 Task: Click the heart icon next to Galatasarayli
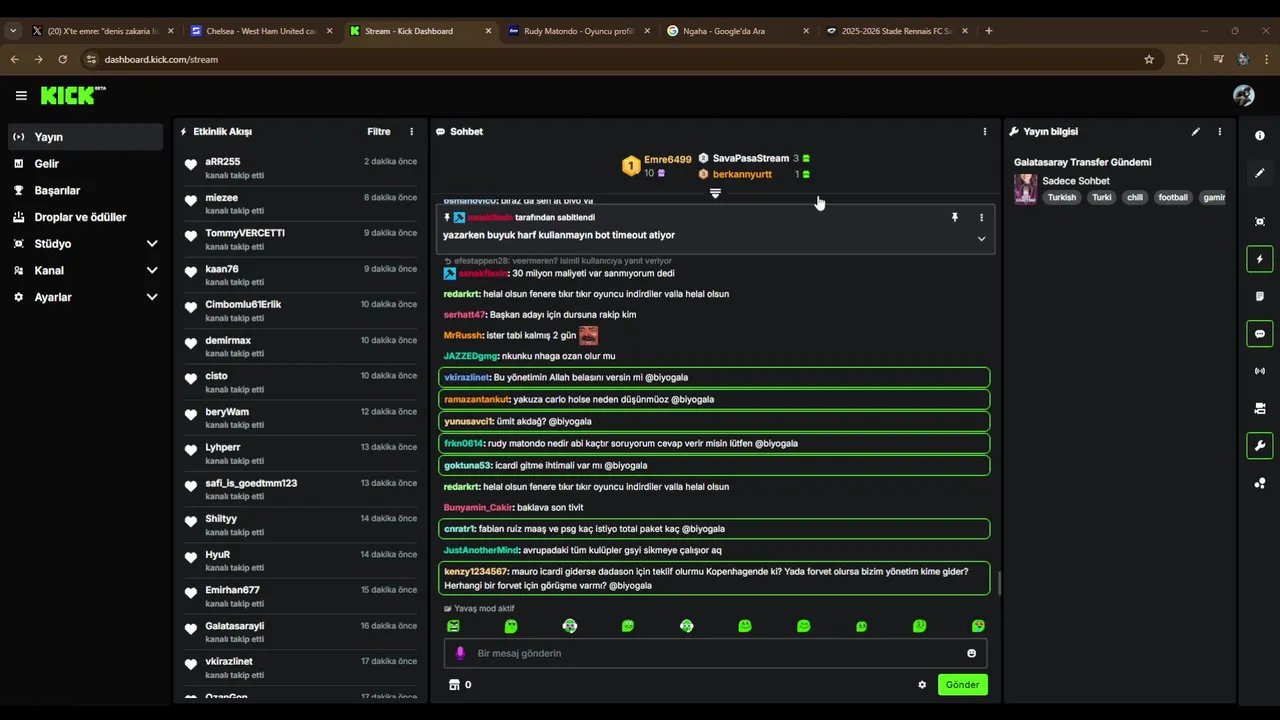point(191,629)
